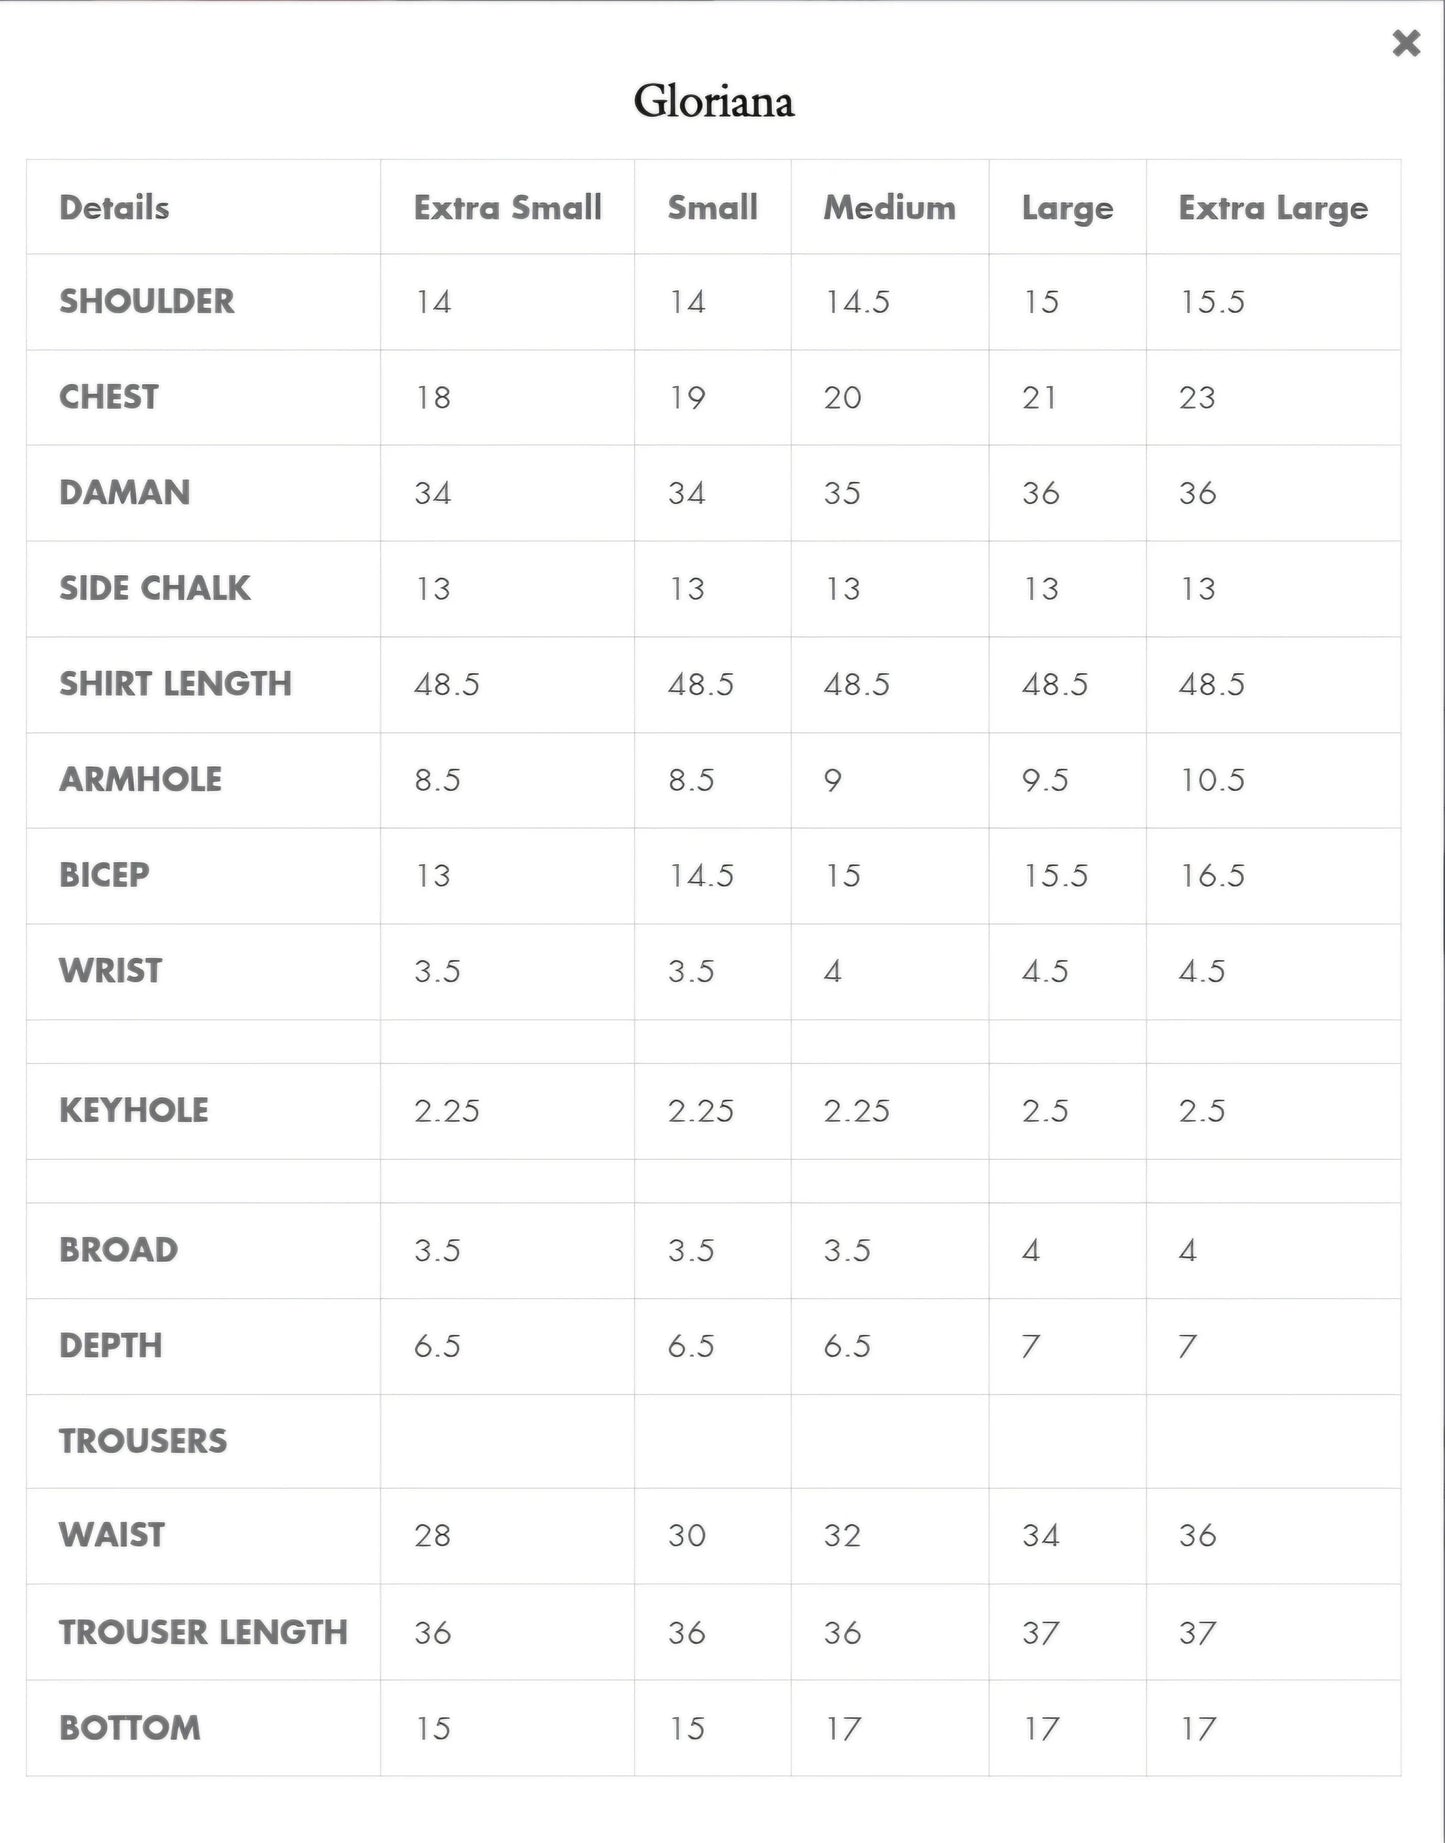Click the CHEST row label
The width and height of the screenshot is (1445, 1843).
tap(109, 397)
